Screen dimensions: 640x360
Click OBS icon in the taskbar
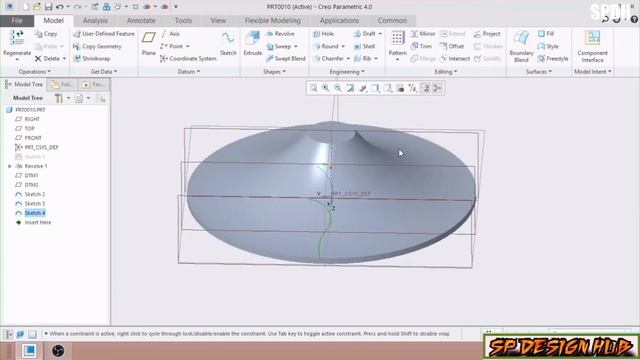click(58, 351)
